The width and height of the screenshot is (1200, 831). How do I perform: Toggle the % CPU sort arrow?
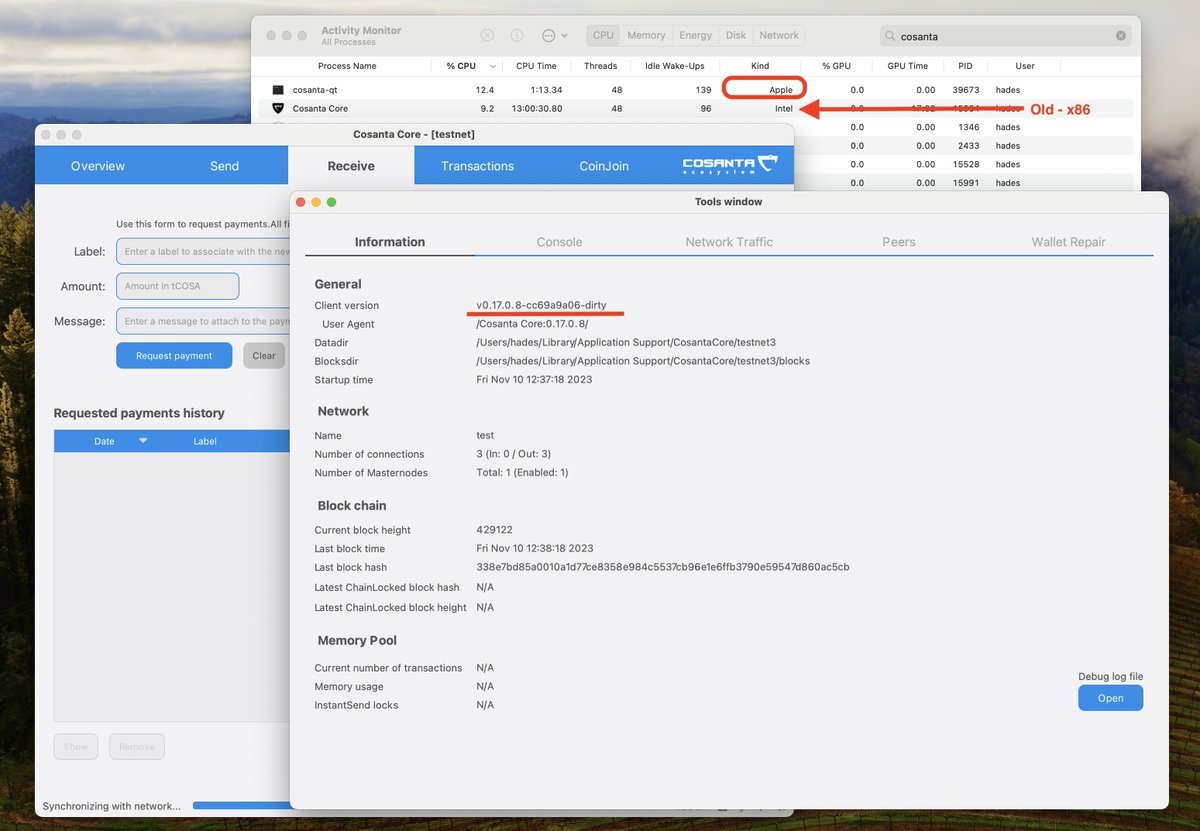pos(494,66)
